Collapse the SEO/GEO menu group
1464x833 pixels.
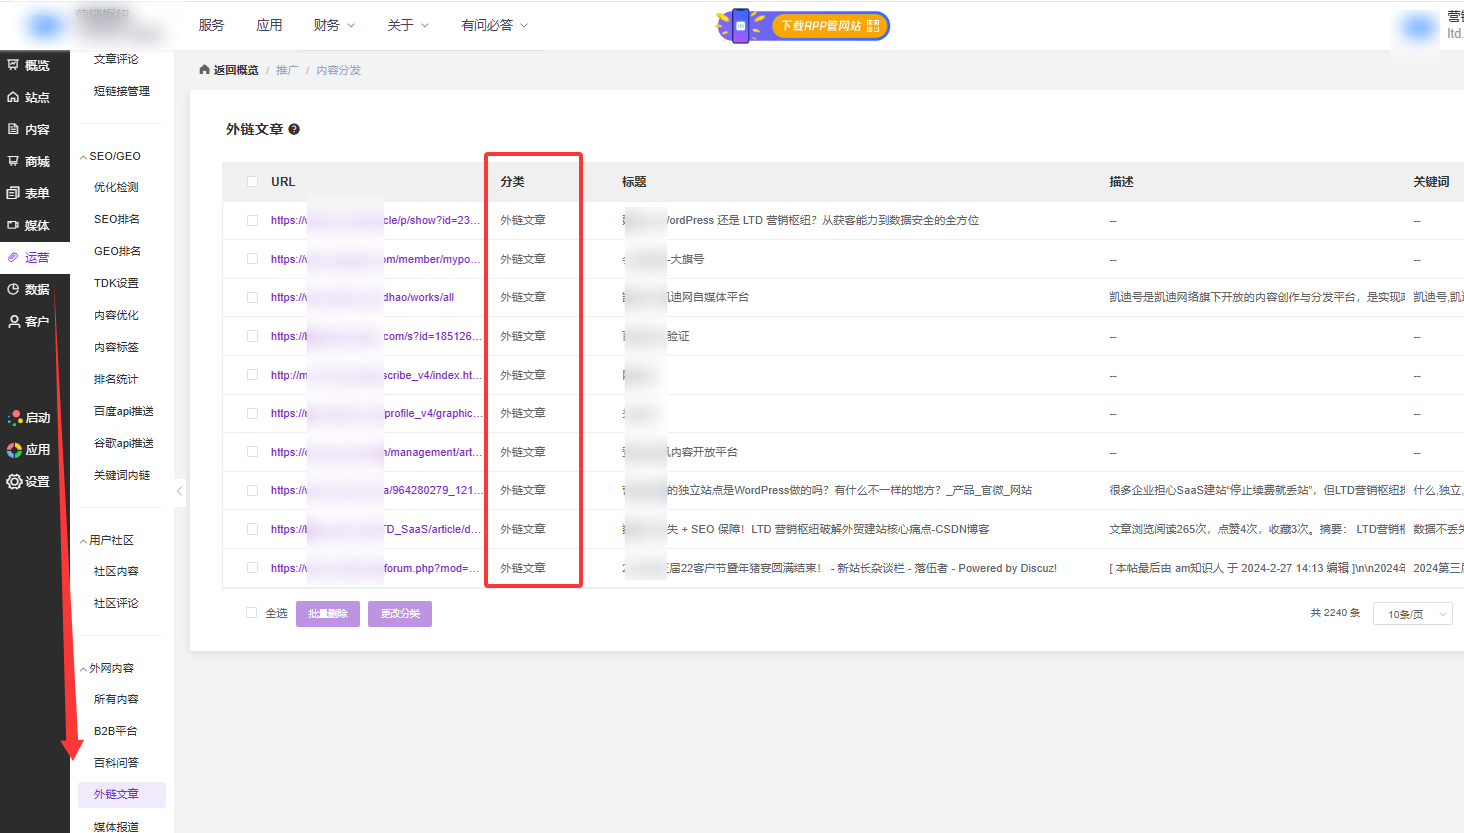point(83,157)
